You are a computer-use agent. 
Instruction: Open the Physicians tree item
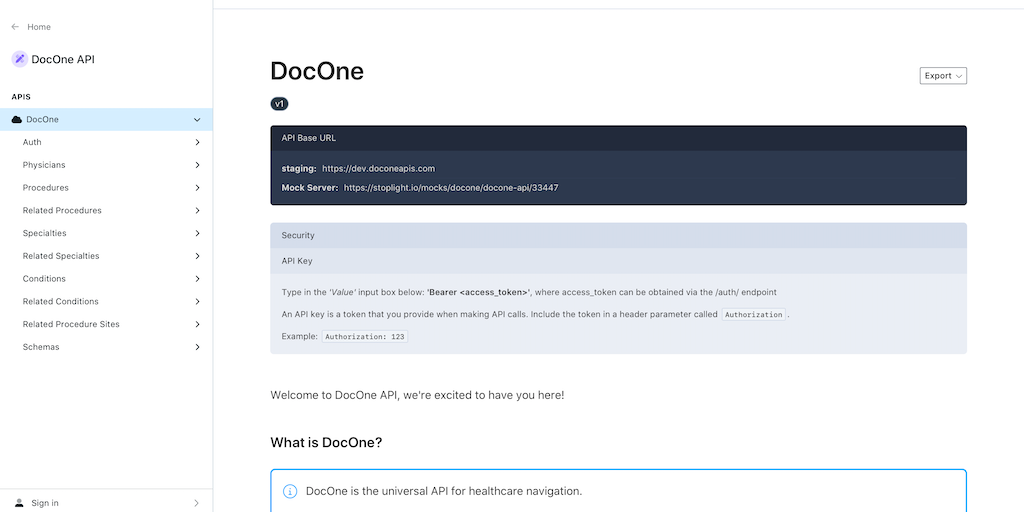106,165
